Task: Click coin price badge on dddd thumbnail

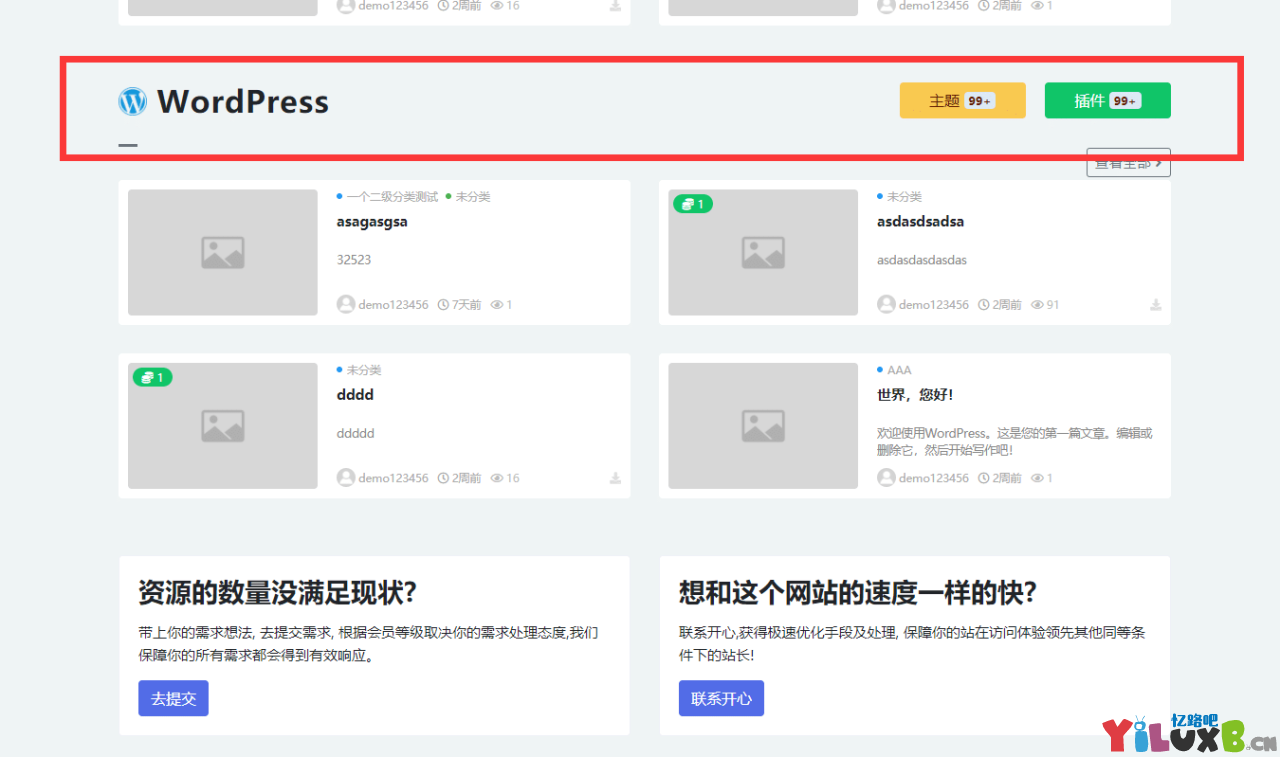Action: [x=153, y=377]
